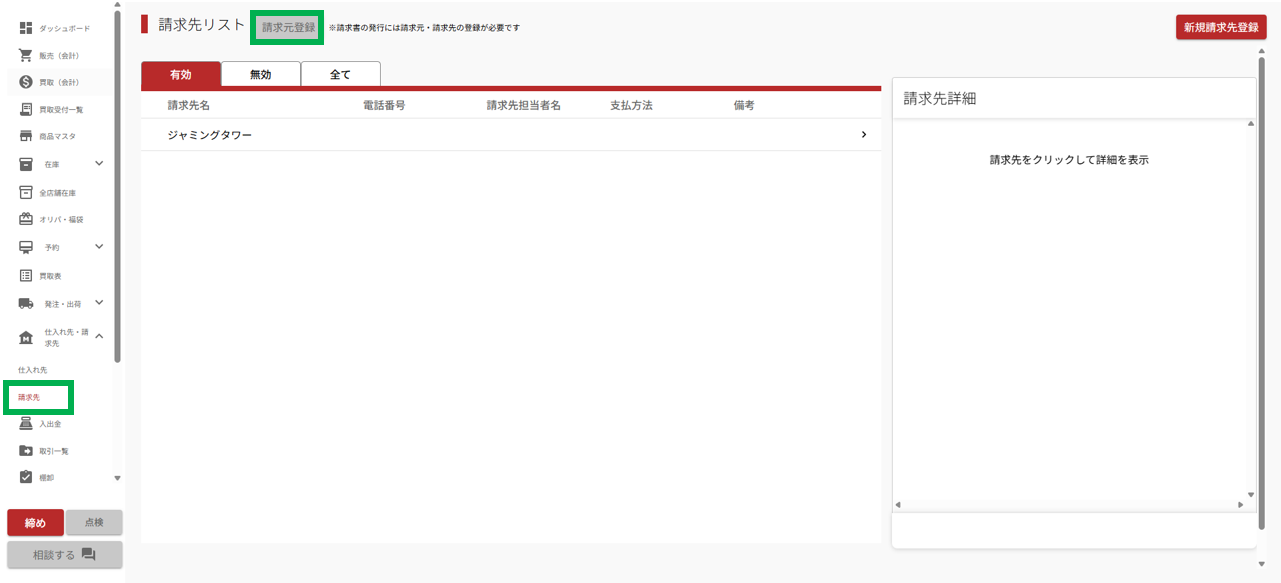Expand the 在庫 submenu chevron

99,164
